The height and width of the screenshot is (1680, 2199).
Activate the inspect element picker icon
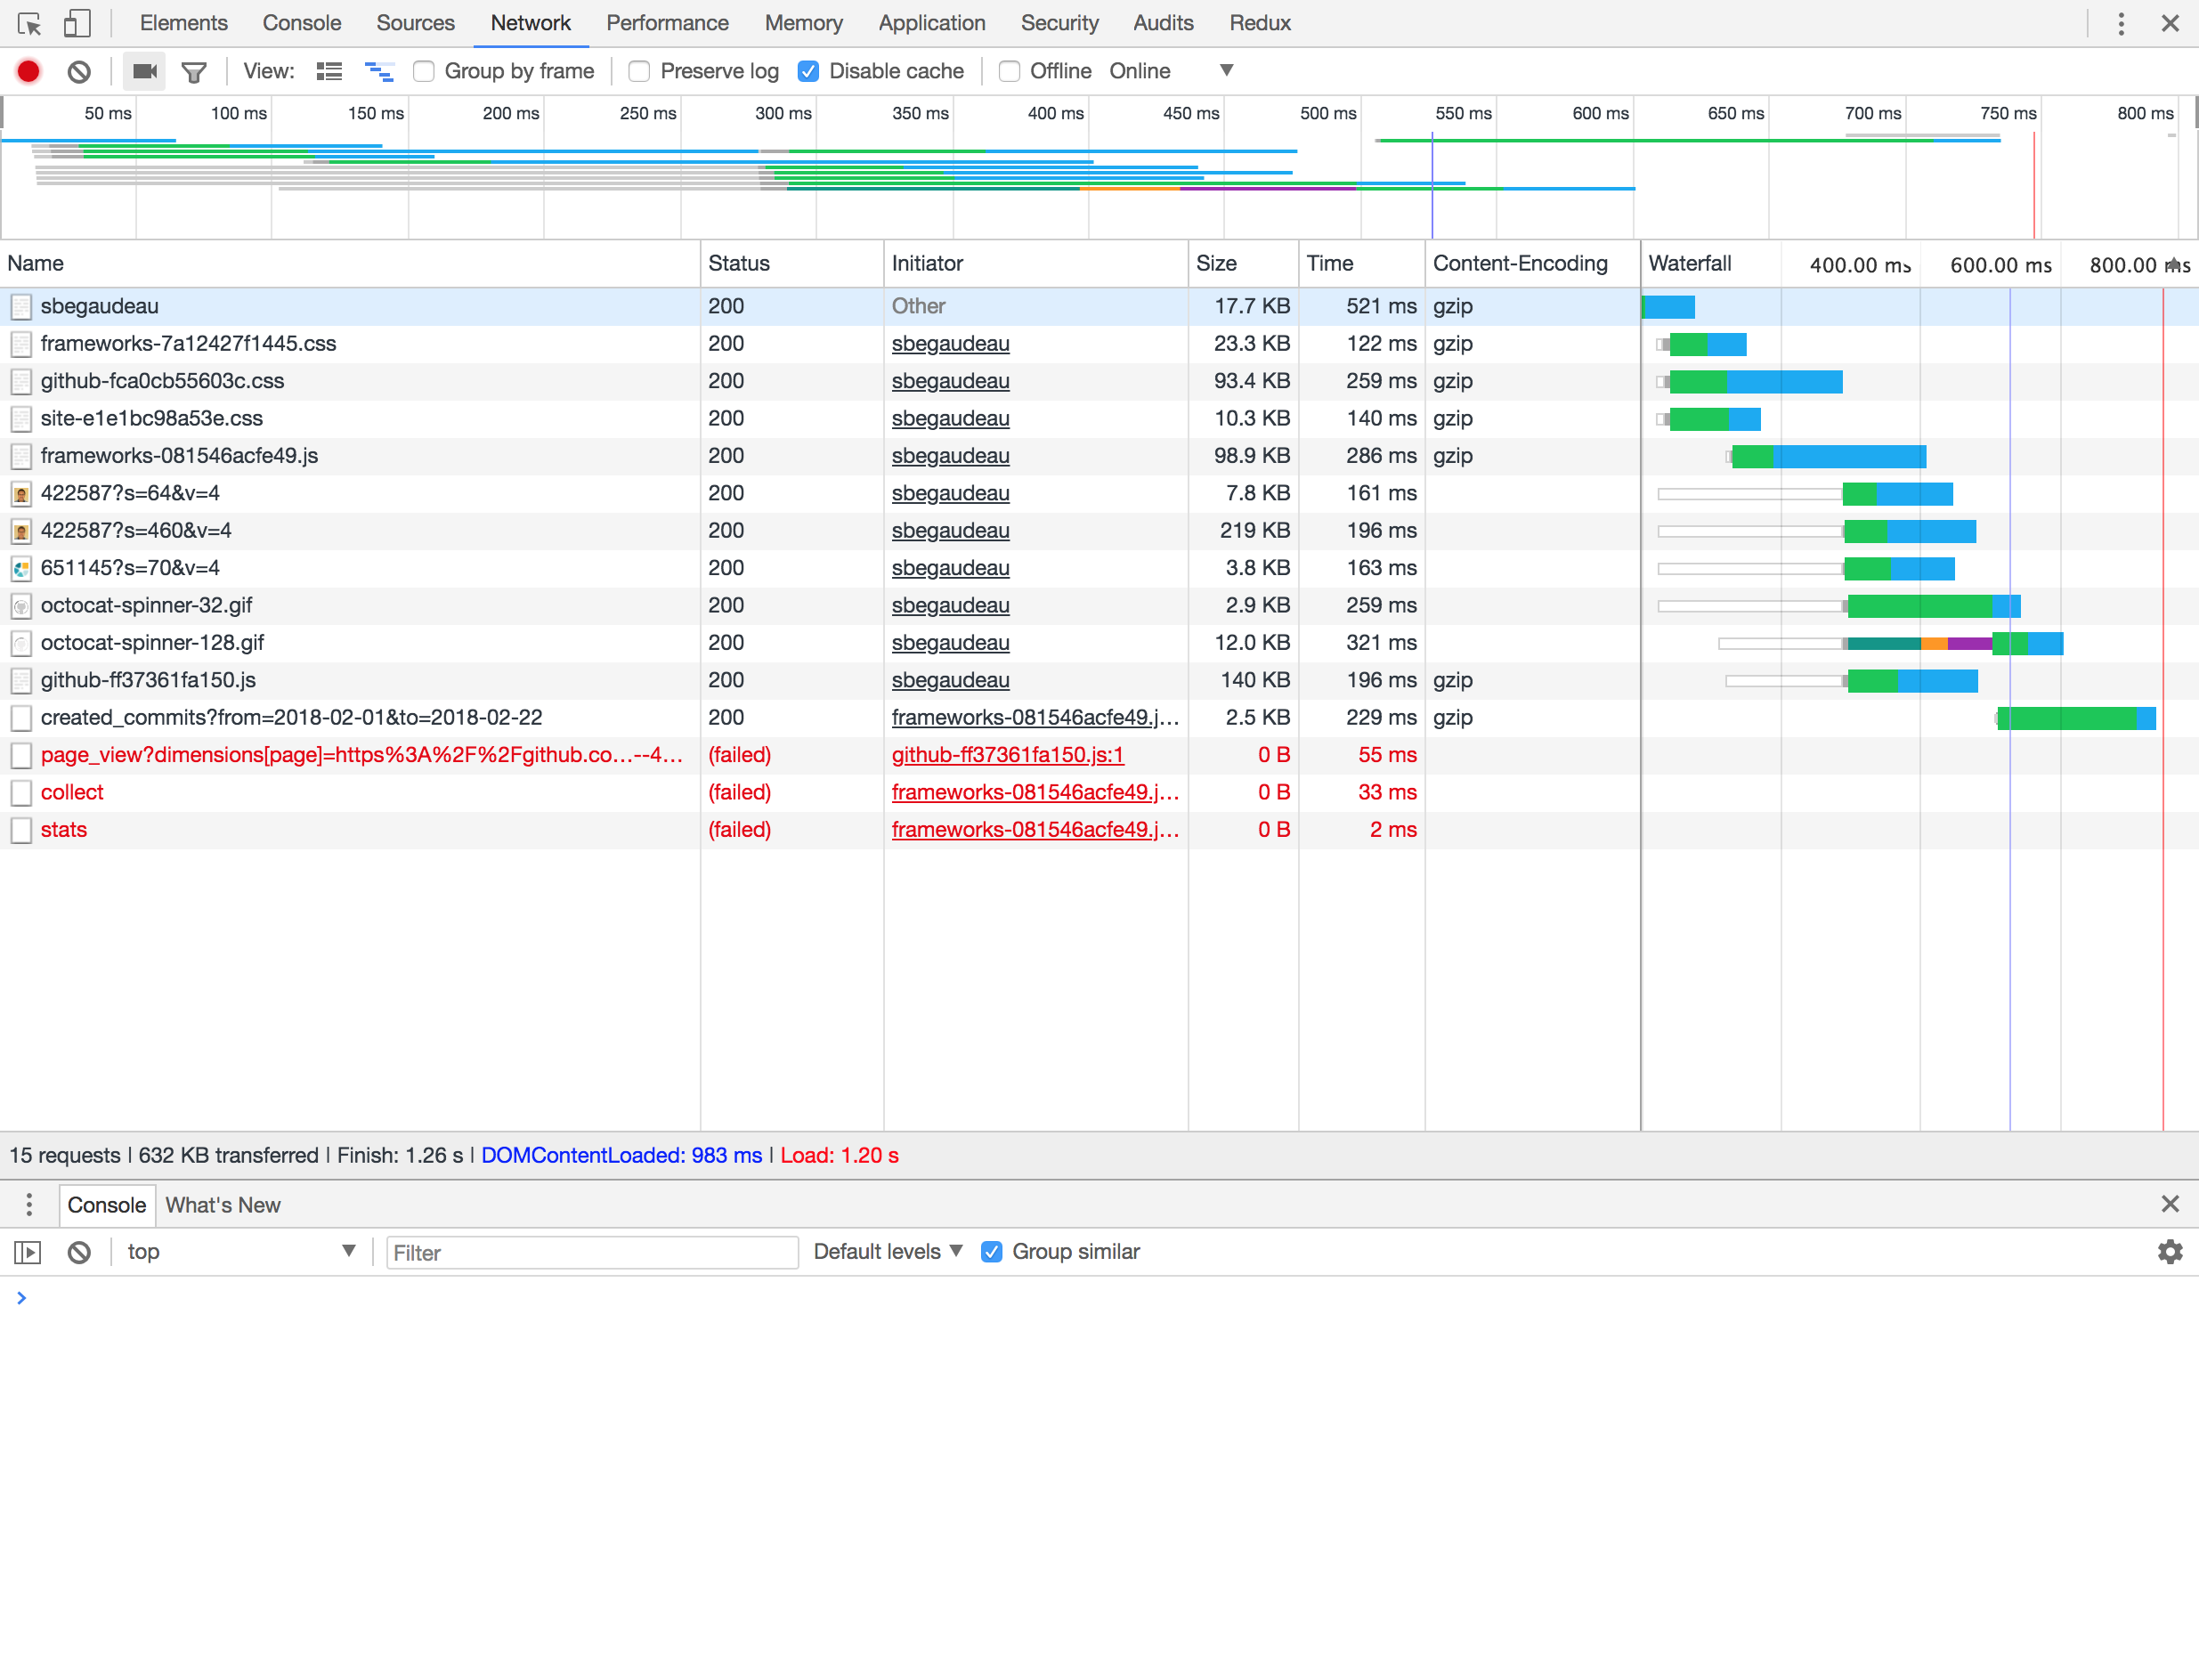29,23
